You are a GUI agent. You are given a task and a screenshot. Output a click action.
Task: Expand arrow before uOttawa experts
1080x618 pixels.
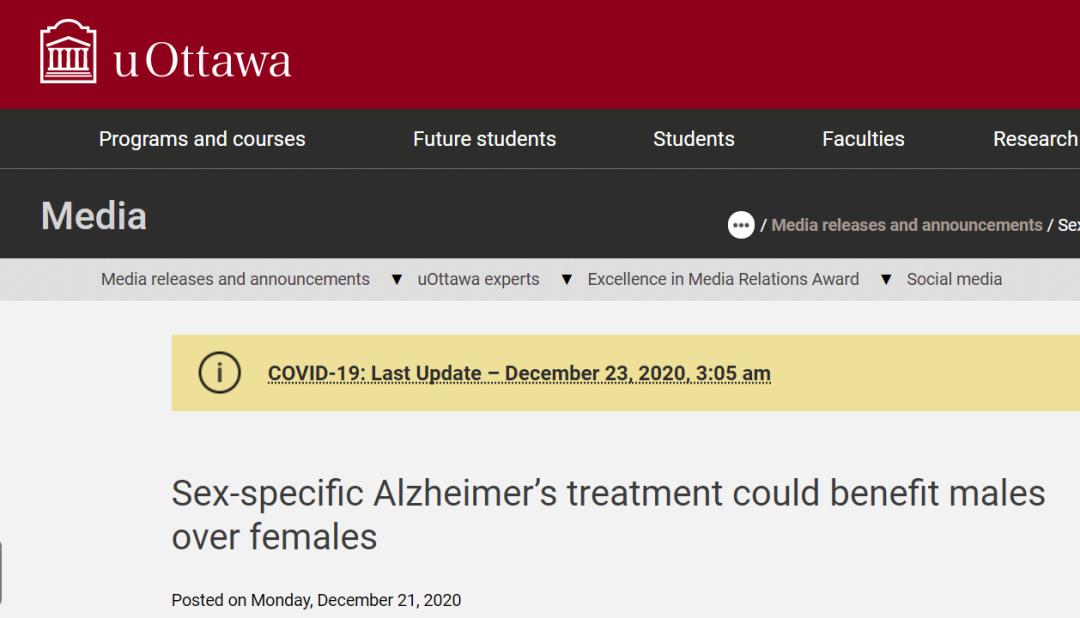397,280
